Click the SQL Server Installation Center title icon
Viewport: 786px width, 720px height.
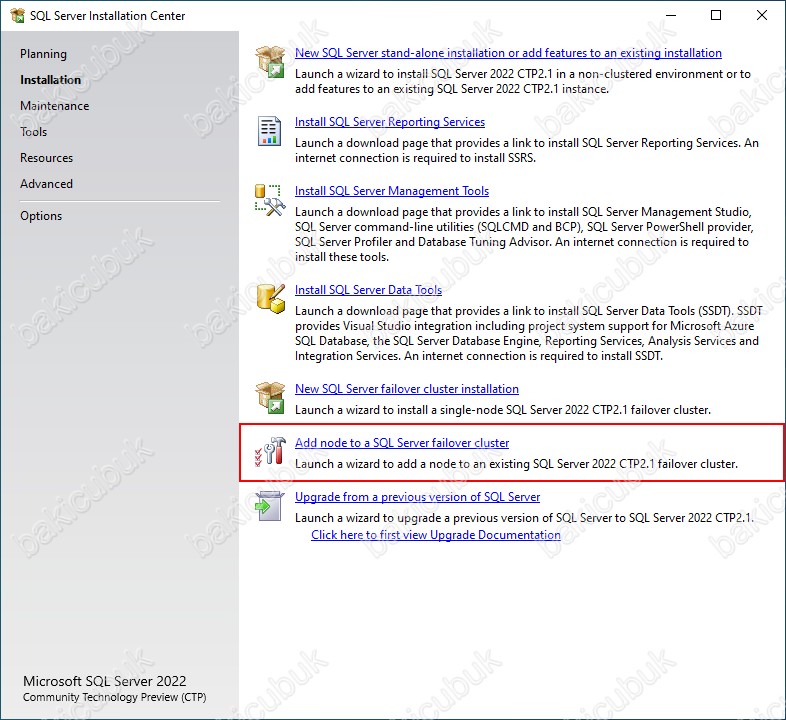18,16
